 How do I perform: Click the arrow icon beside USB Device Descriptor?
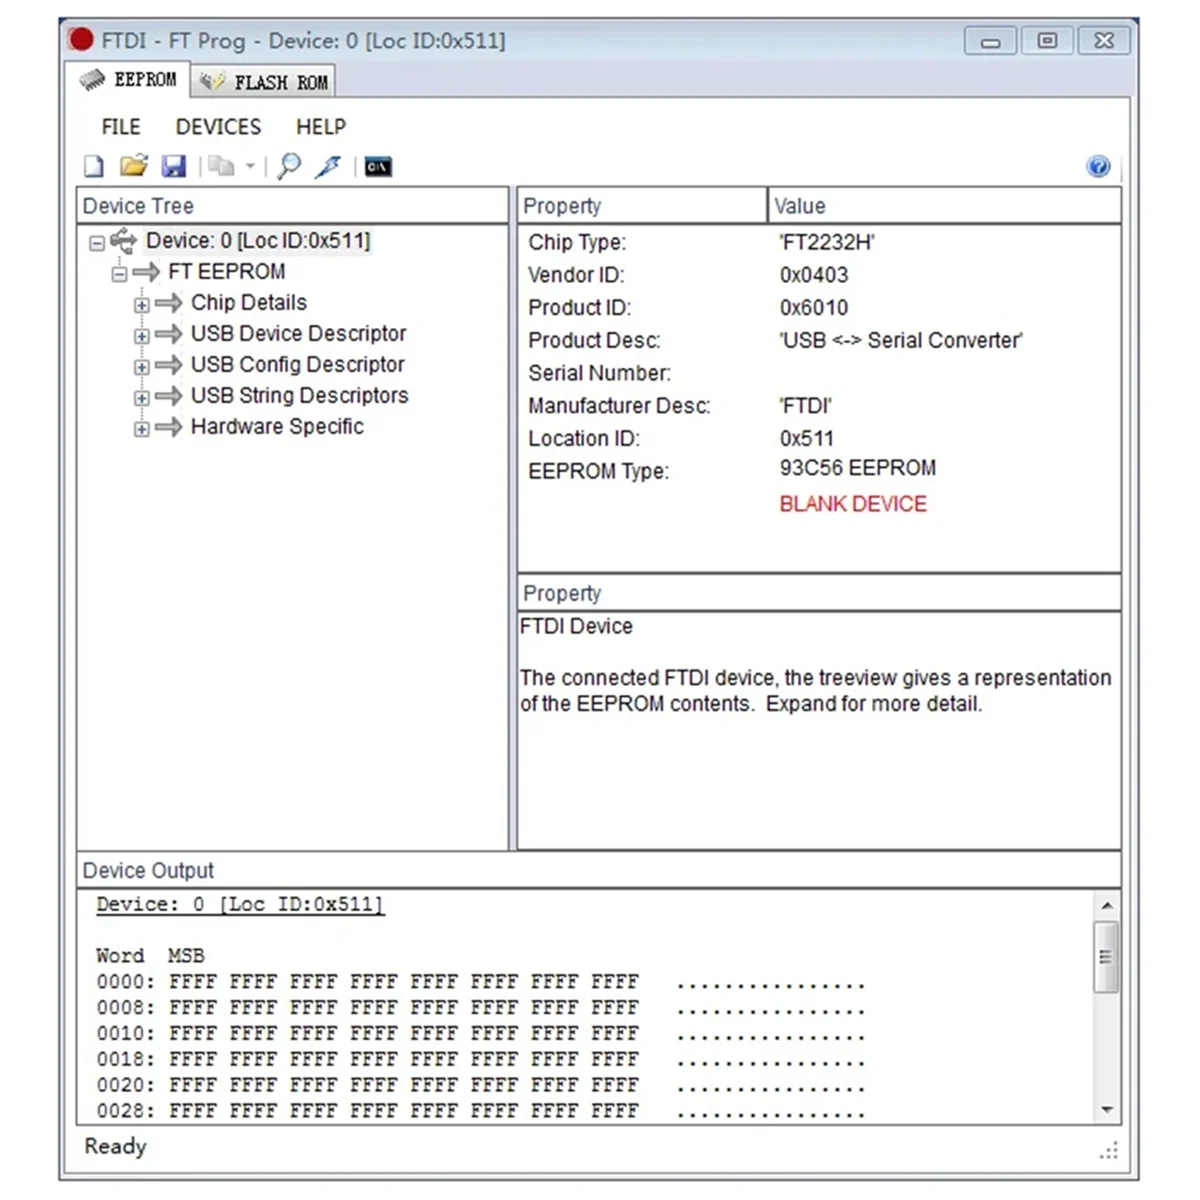169,334
